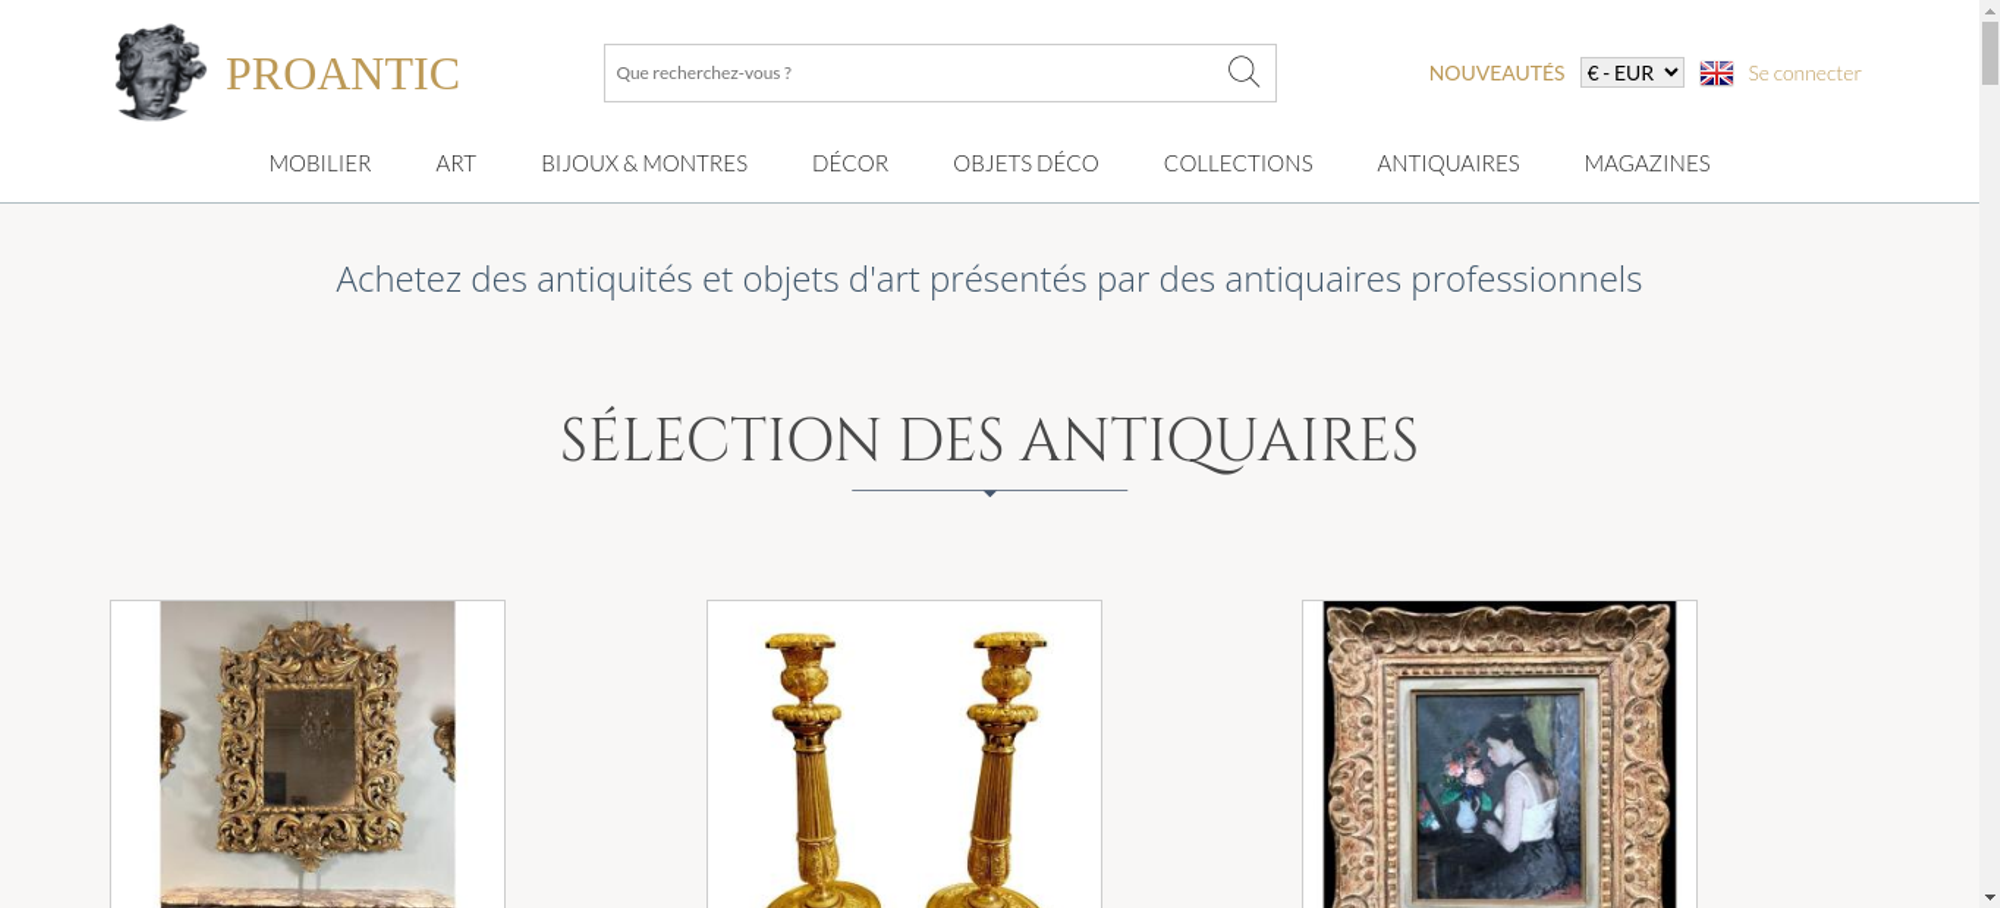Open the Art menu

(x=456, y=163)
